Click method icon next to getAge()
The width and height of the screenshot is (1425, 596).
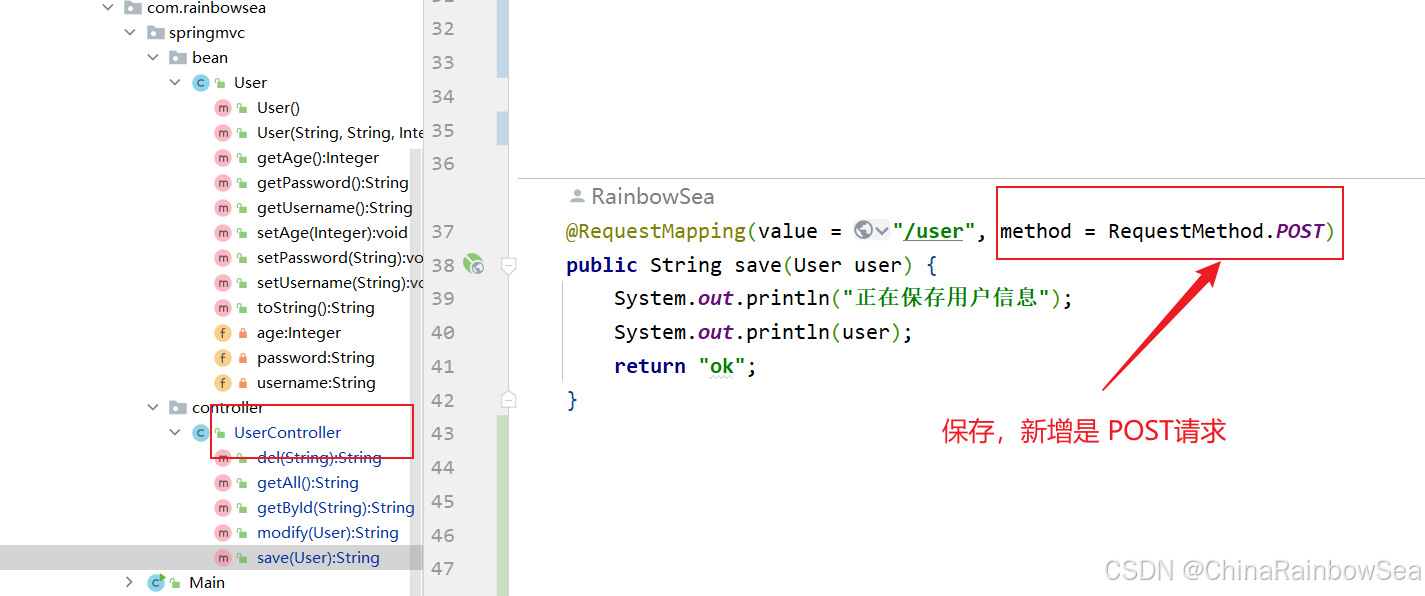point(223,158)
